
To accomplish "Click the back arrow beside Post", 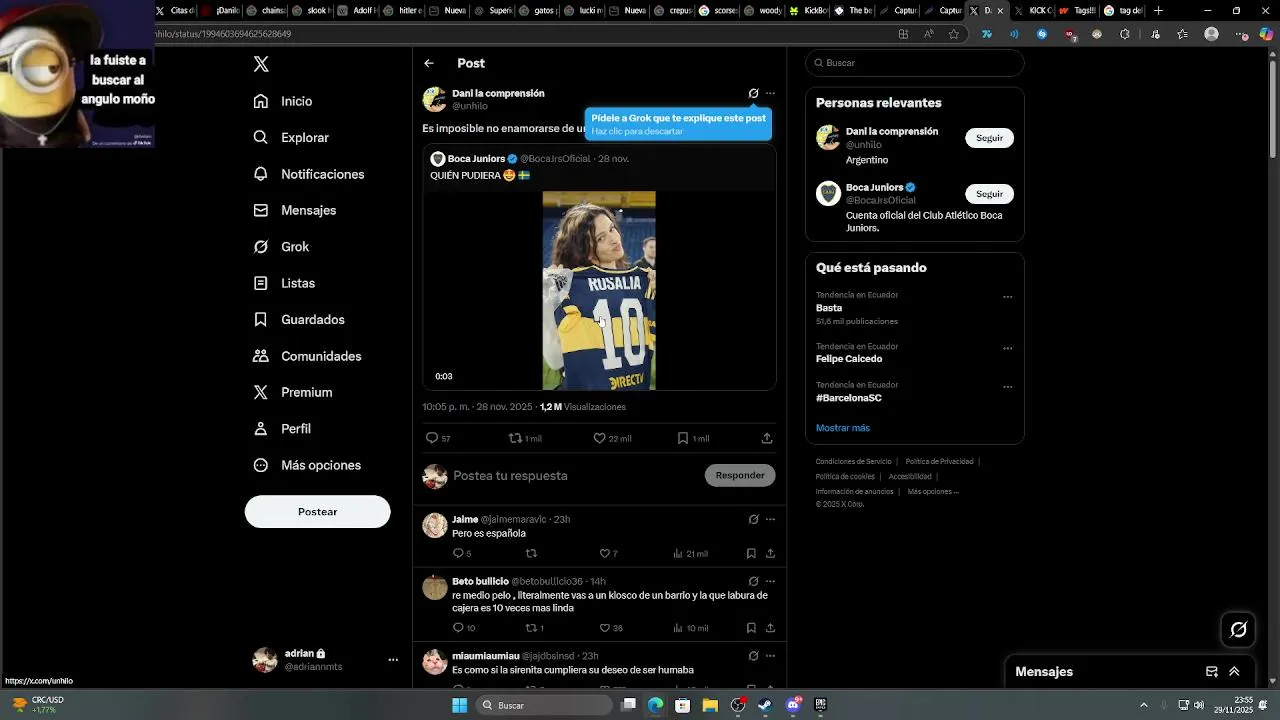I will (x=429, y=63).
